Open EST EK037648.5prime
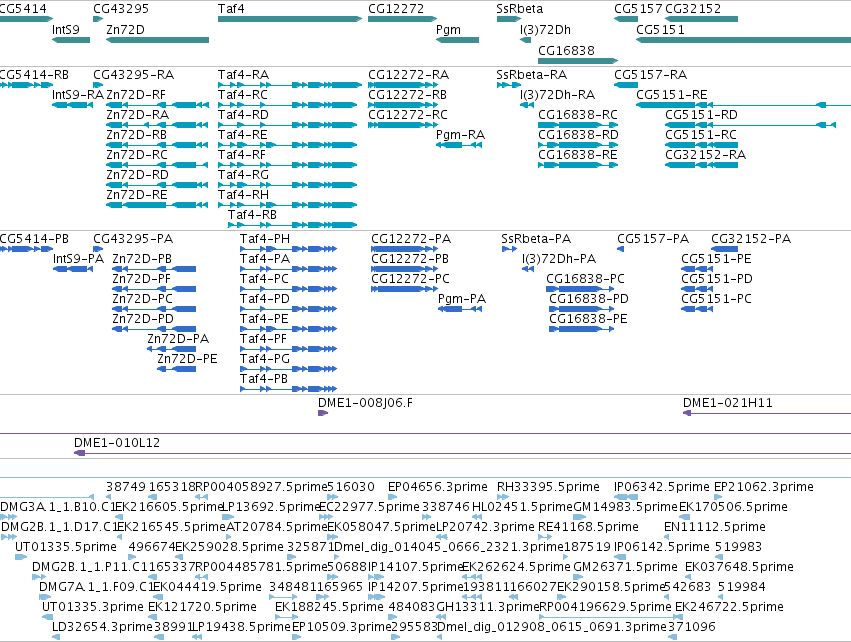 point(690,577)
